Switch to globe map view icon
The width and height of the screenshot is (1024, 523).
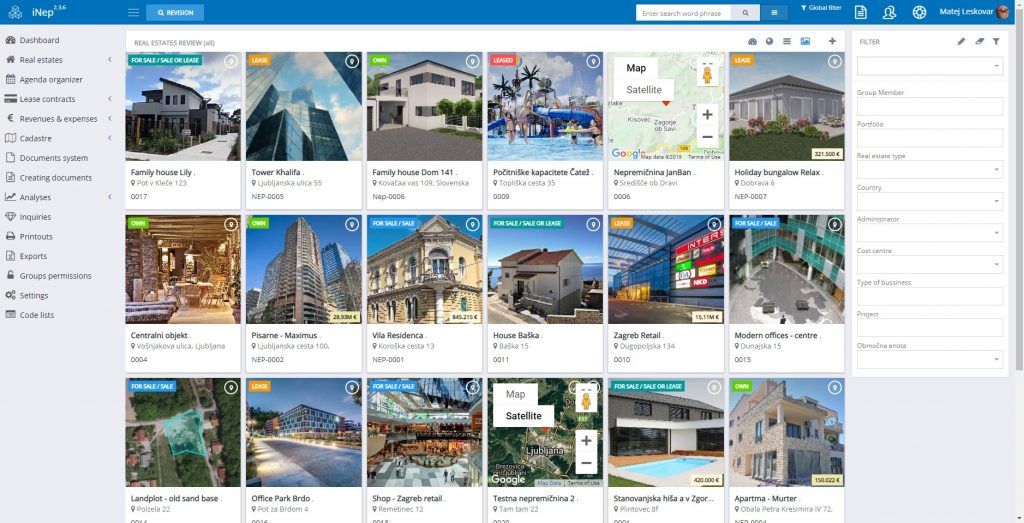(769, 41)
